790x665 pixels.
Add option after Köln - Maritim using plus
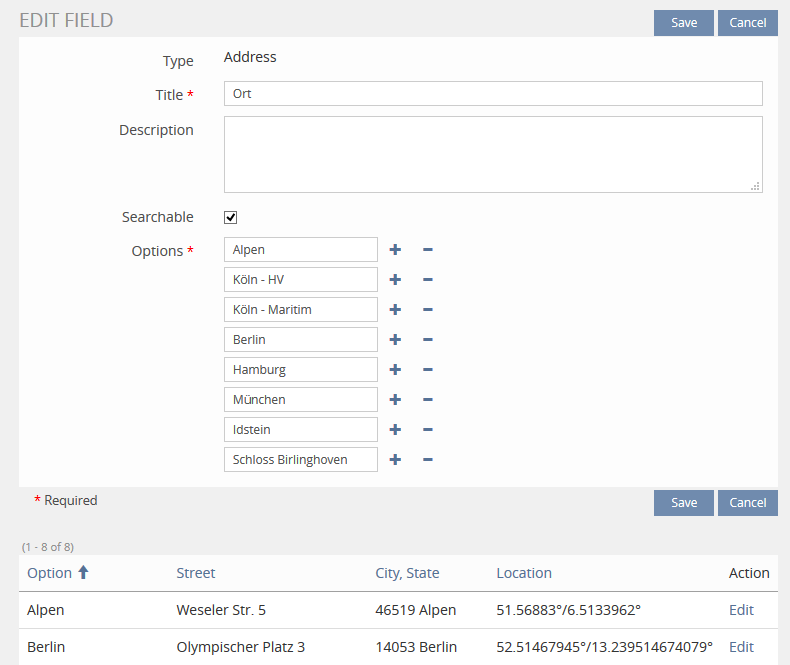395,310
